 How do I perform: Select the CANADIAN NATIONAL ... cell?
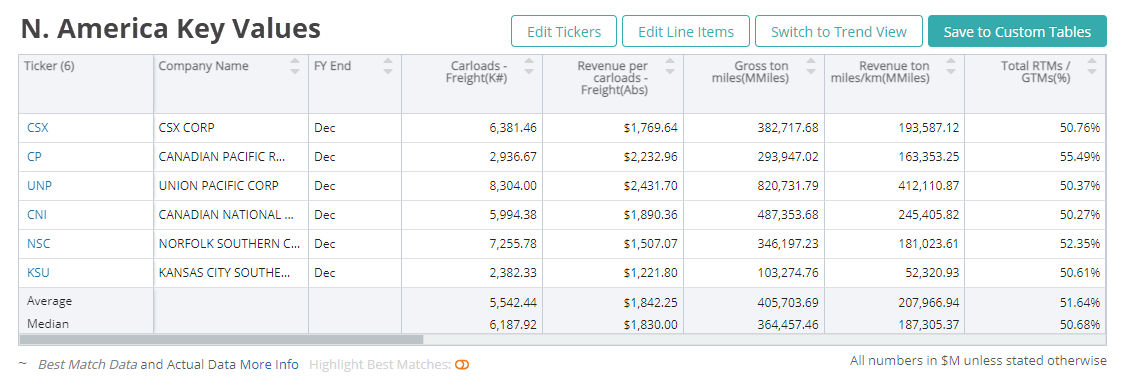[x=231, y=214]
